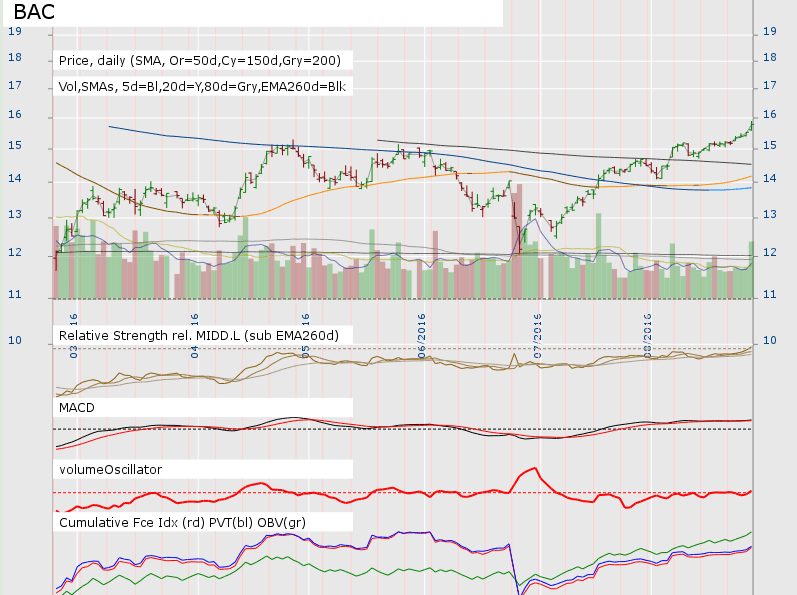This screenshot has height=595, width=797.
Task: Click price value 18 on left axis
Action: (x=15, y=57)
